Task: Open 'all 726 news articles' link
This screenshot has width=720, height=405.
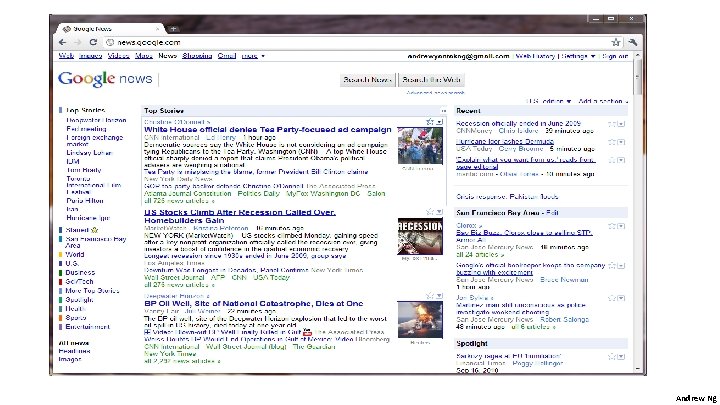Action: pos(179,201)
